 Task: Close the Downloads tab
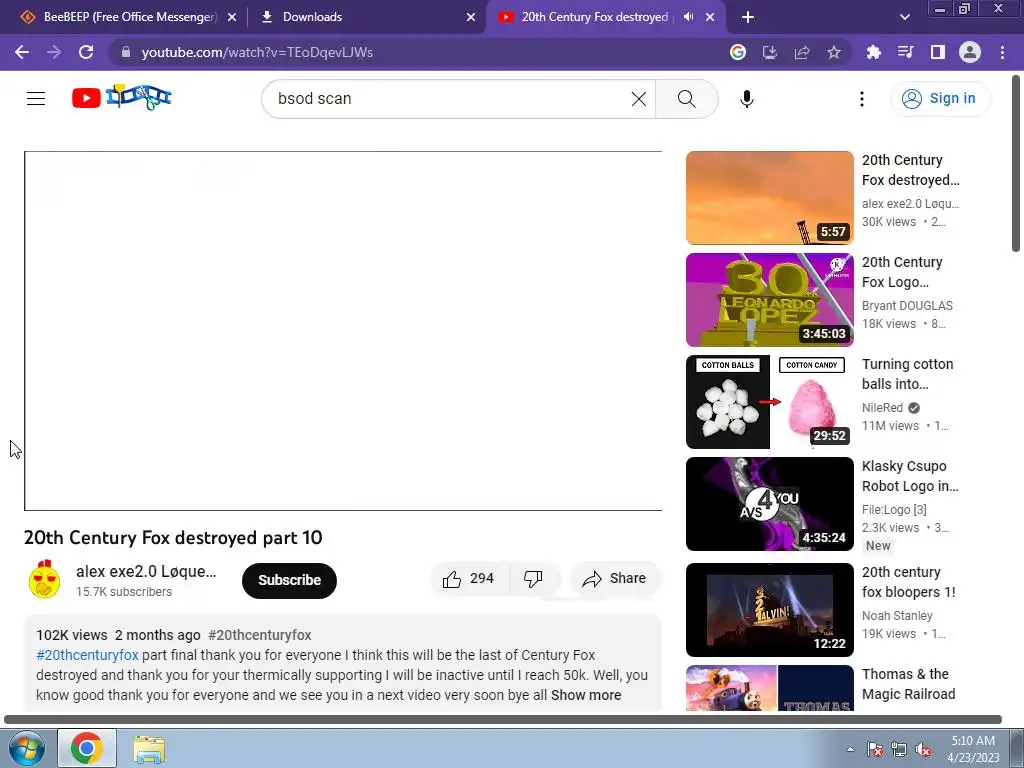pos(471,18)
